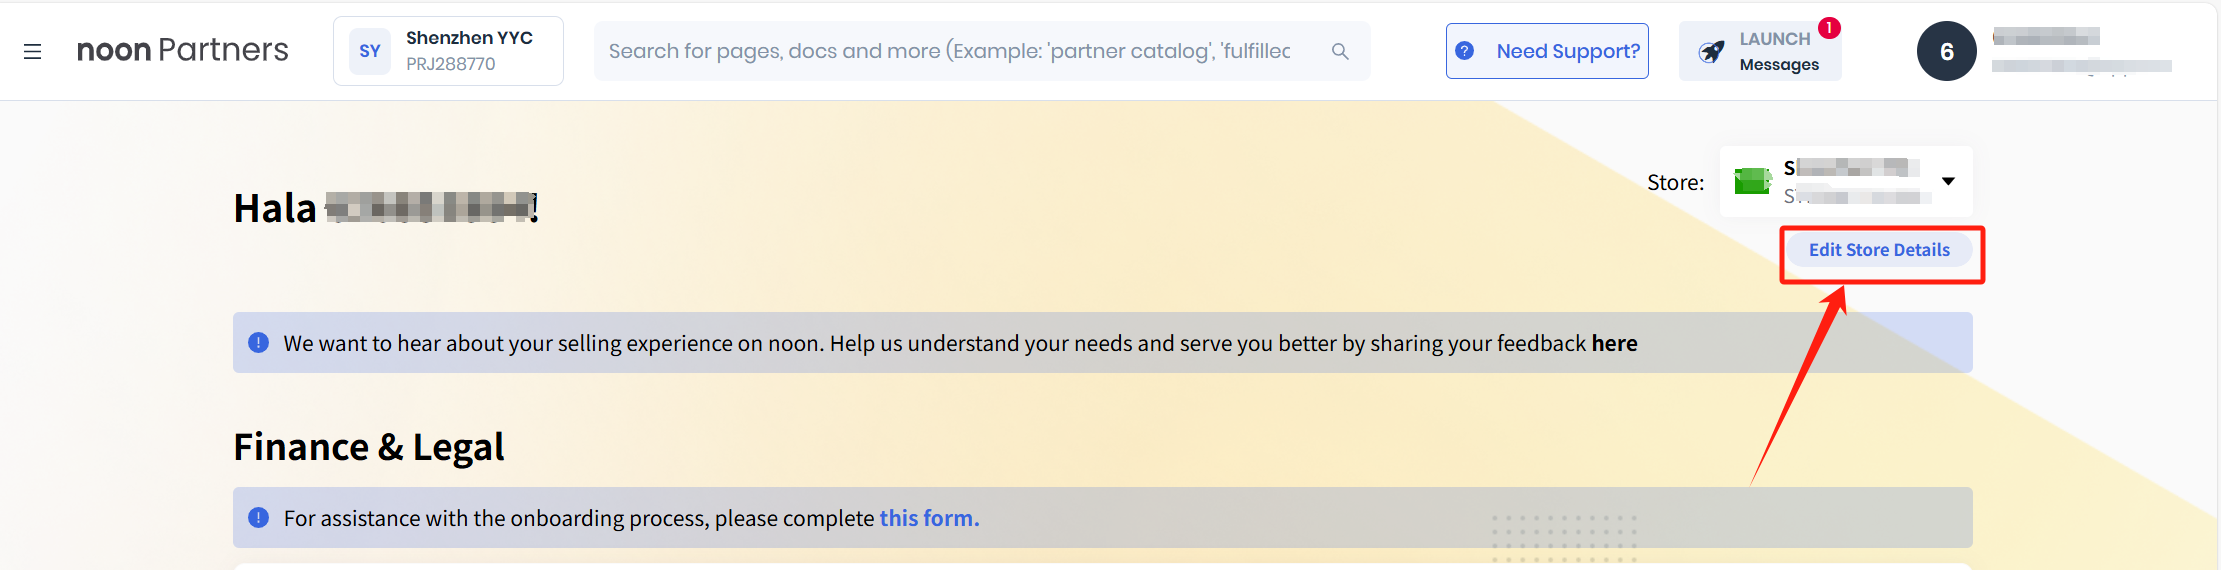
Task: Click the search magnifier icon
Action: [1340, 51]
